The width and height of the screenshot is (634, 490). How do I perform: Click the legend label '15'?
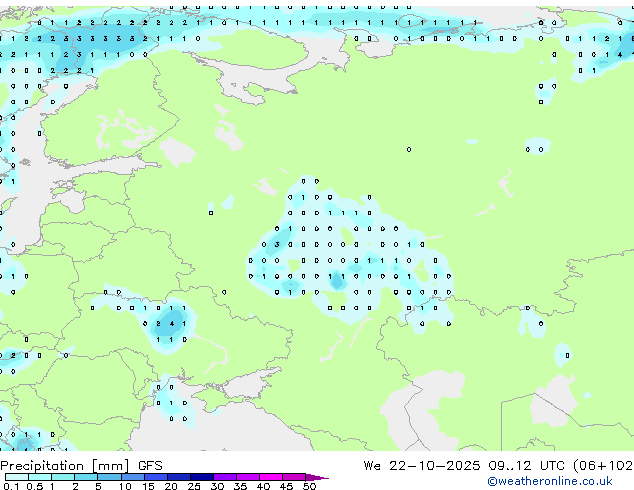coord(148,486)
